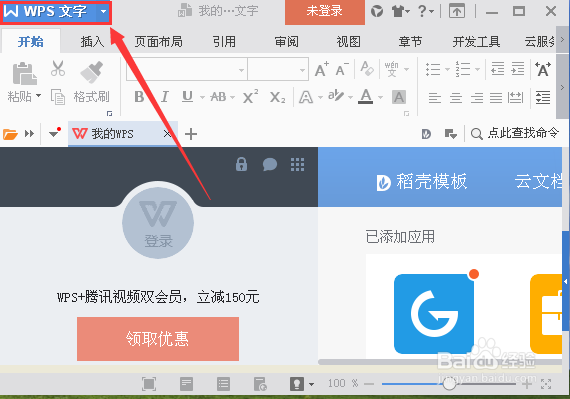Increase font size with A+ icon

click(x=322, y=69)
